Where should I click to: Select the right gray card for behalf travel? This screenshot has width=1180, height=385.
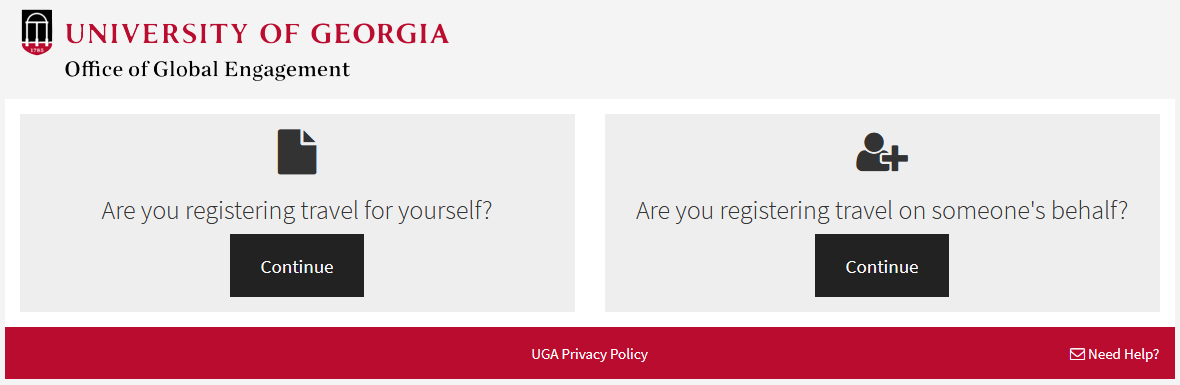click(x=882, y=213)
